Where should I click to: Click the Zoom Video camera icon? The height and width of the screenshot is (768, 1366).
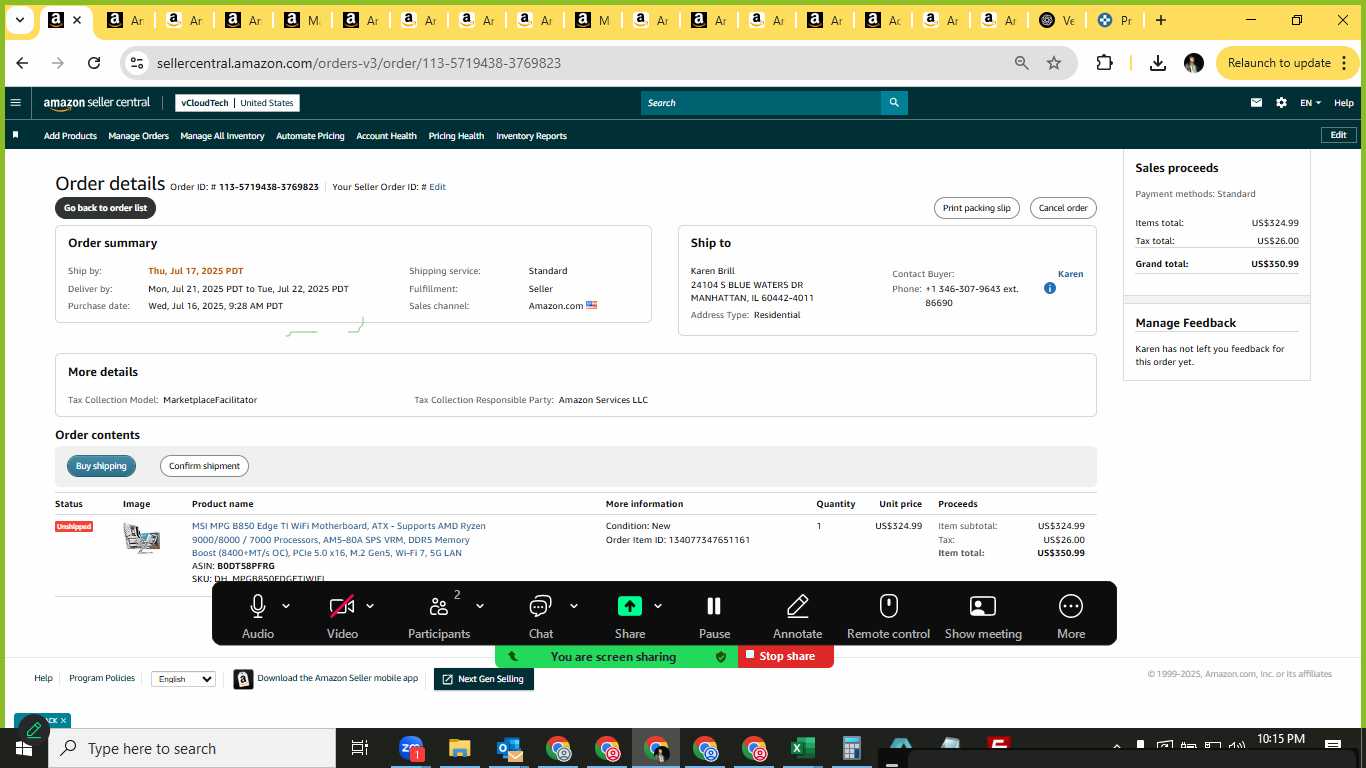tap(342, 606)
